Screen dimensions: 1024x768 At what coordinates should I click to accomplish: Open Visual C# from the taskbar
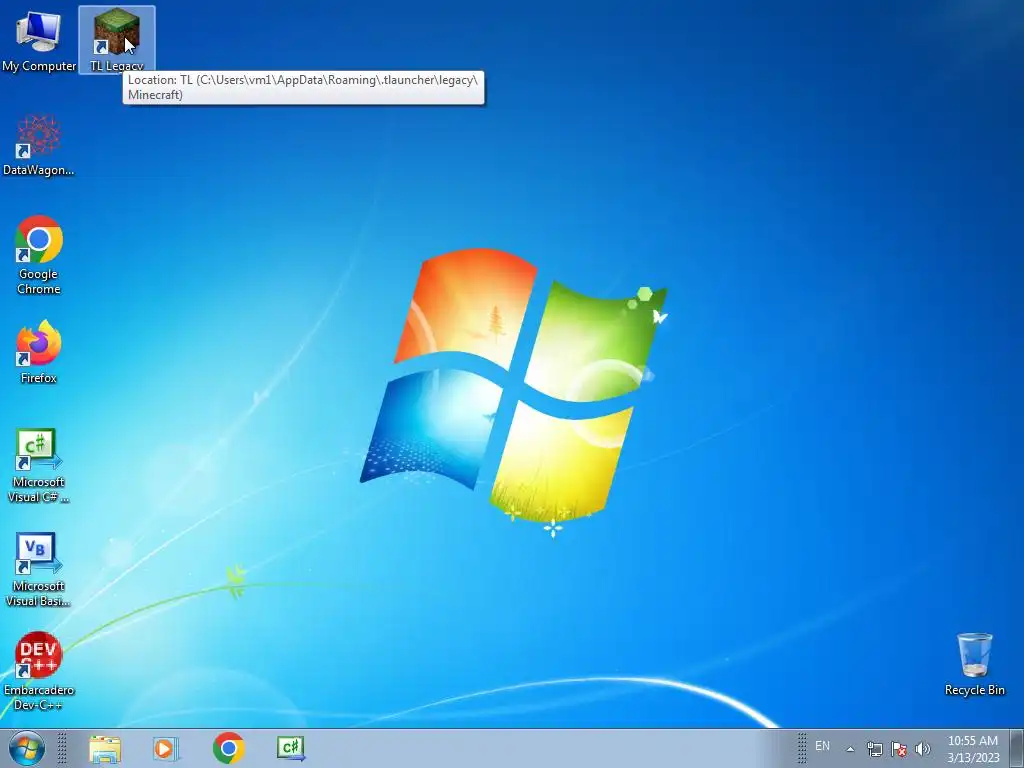(291, 748)
